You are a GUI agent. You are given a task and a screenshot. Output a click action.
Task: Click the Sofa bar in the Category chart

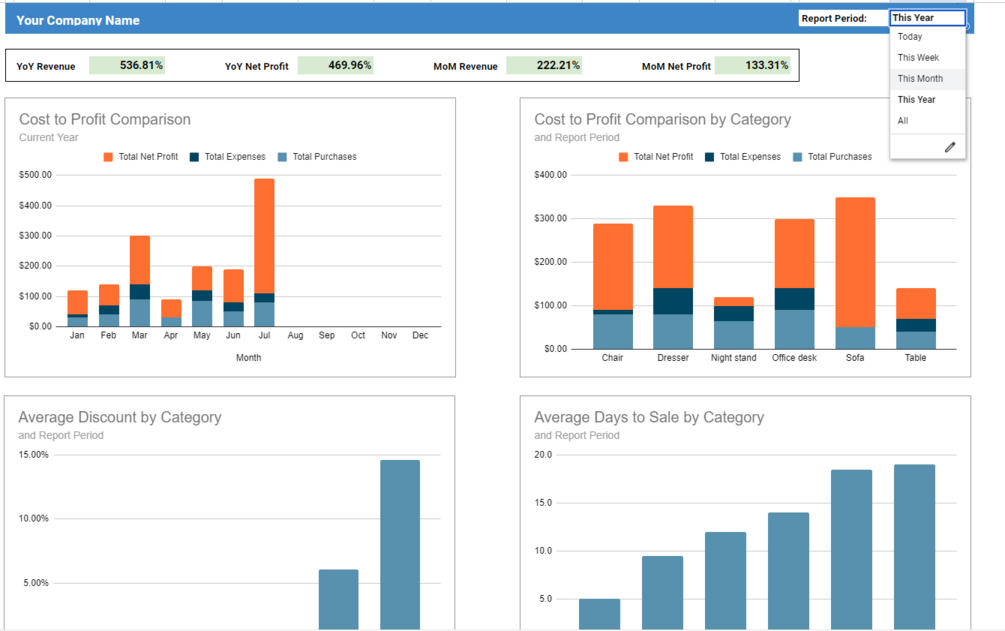click(x=855, y=260)
